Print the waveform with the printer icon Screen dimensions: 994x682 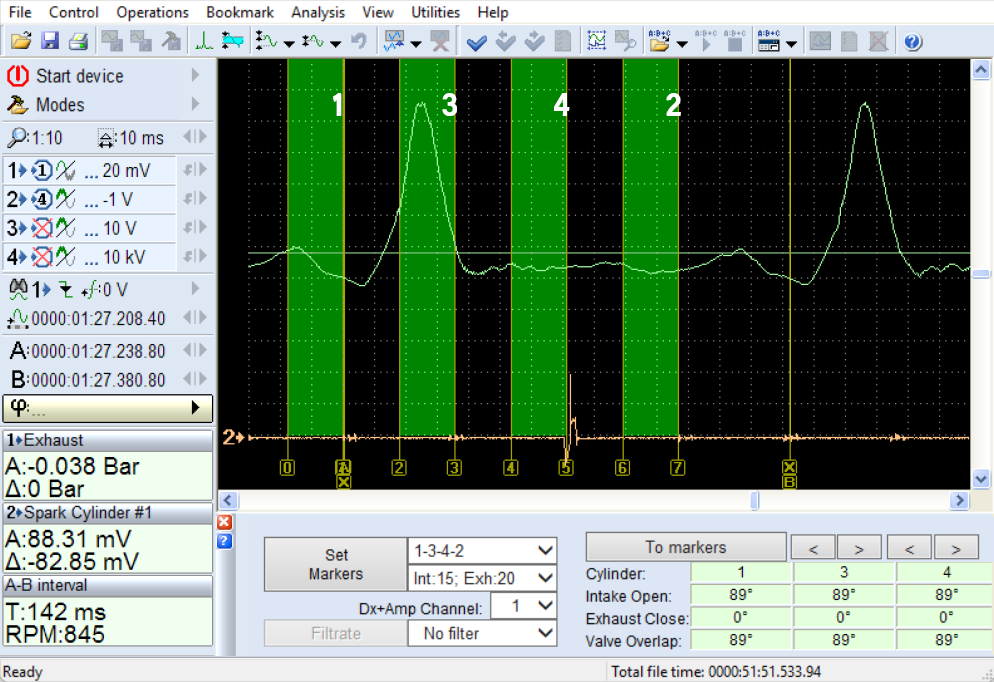(x=78, y=42)
